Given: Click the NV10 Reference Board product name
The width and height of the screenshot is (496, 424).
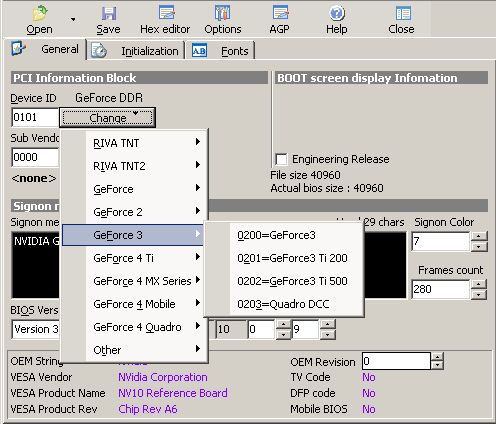Looking at the screenshot, I should coord(173,393).
